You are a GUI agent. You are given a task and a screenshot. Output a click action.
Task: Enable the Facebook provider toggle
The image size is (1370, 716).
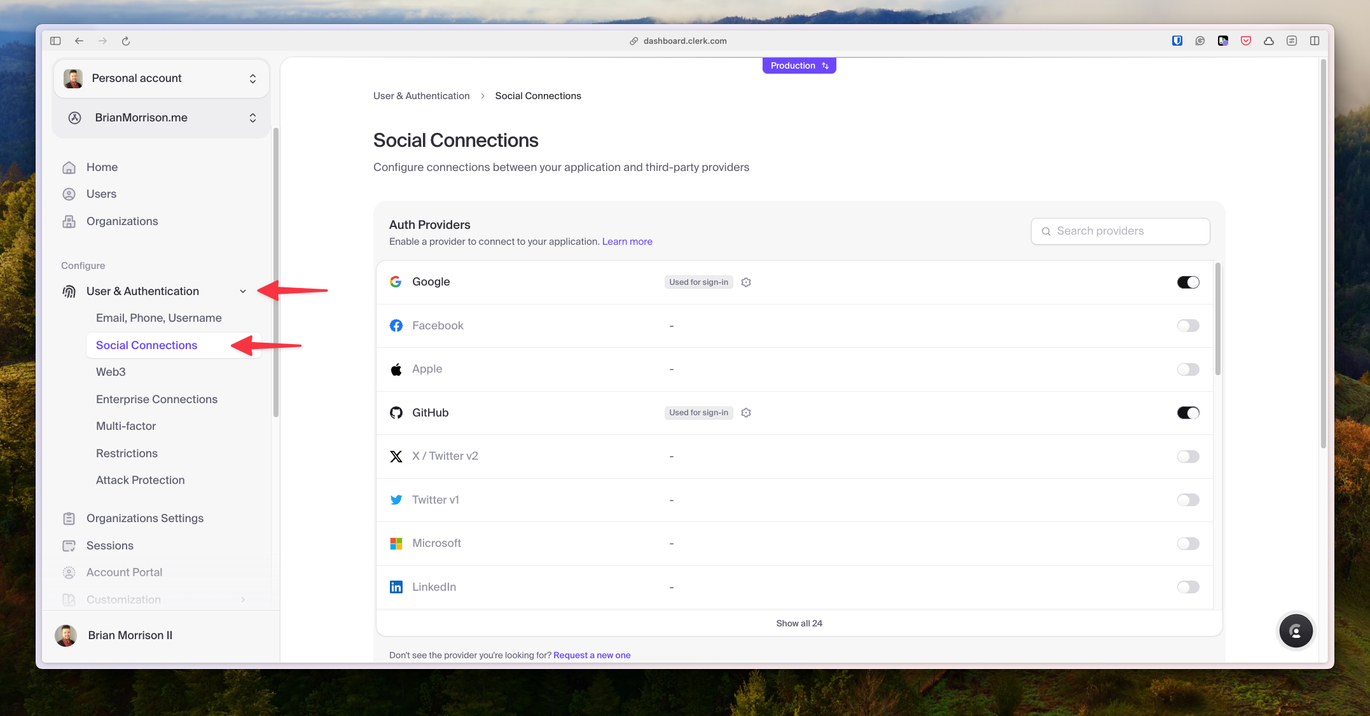(x=1188, y=325)
